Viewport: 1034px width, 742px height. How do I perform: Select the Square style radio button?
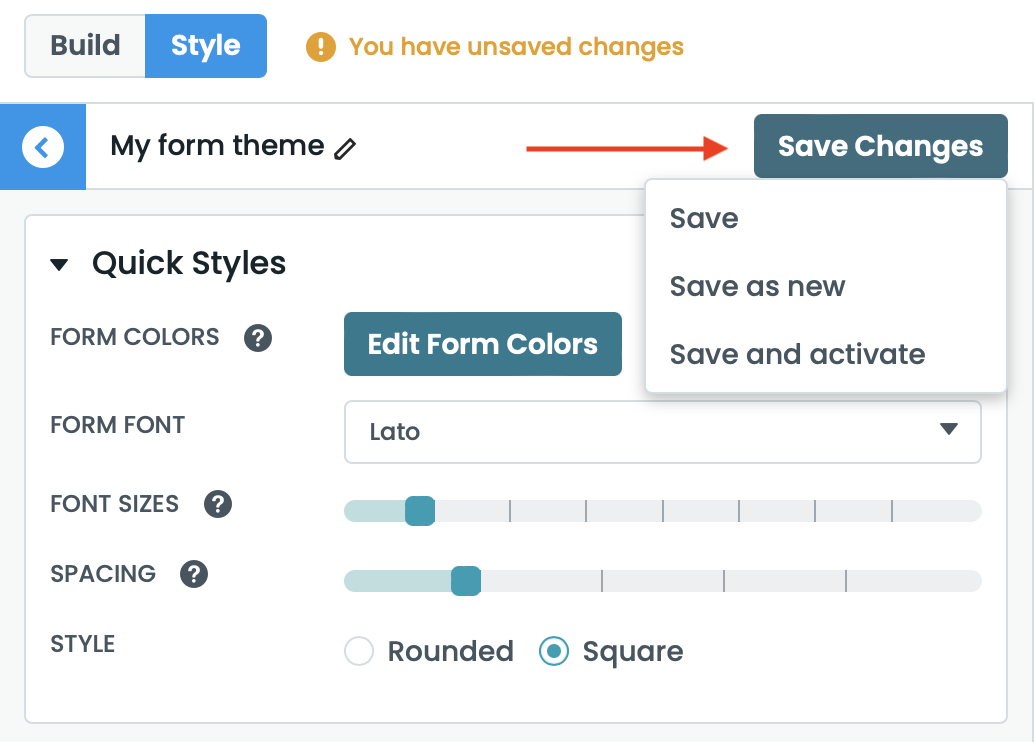point(554,652)
